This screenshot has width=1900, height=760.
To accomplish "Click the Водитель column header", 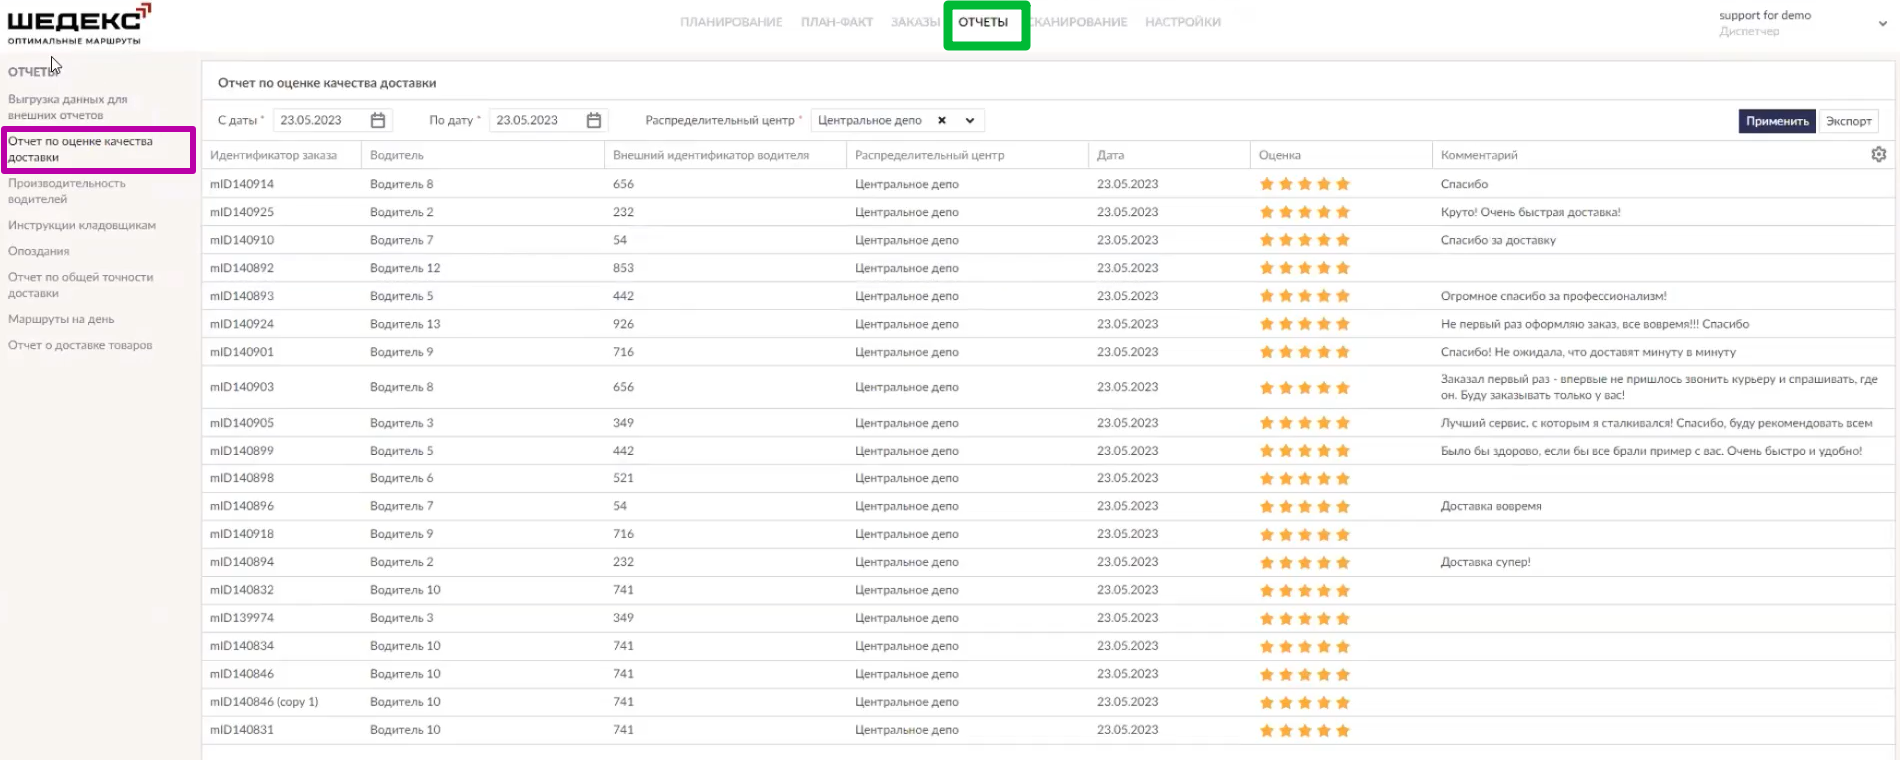I will click(x=397, y=155).
